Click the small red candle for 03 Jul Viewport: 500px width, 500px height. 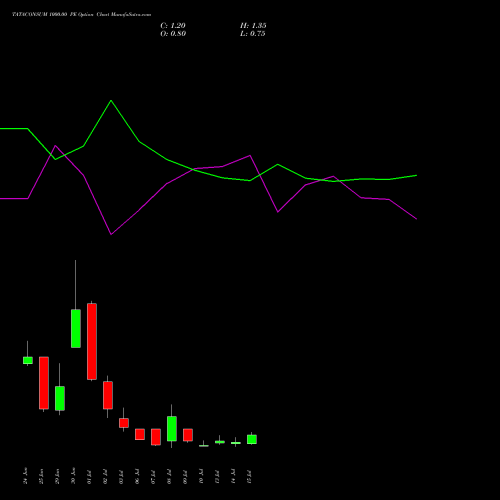(124, 423)
